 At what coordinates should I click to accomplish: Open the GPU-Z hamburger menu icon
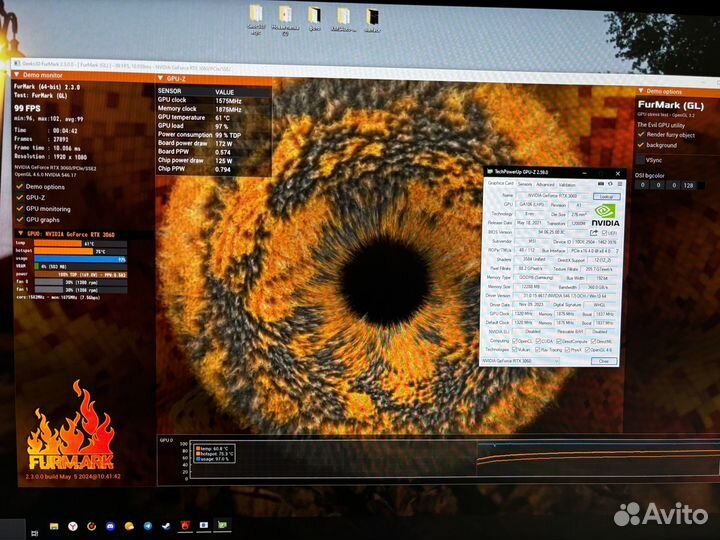click(x=619, y=184)
